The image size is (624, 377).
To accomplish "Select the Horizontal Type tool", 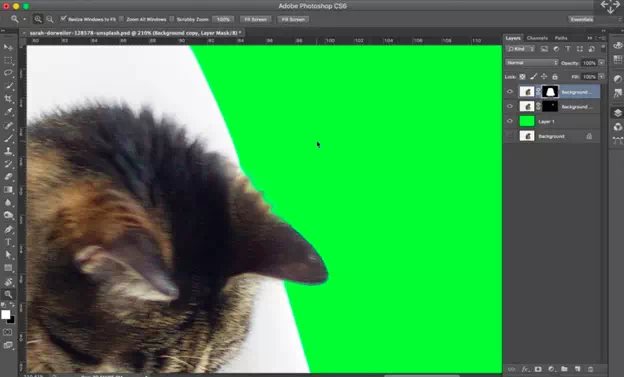I will tap(8, 242).
